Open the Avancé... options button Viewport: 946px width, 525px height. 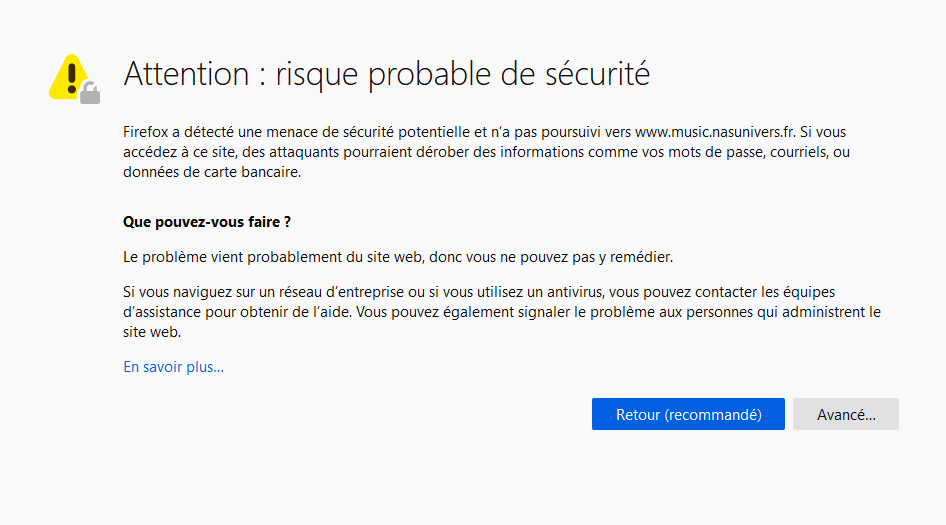pos(845,414)
